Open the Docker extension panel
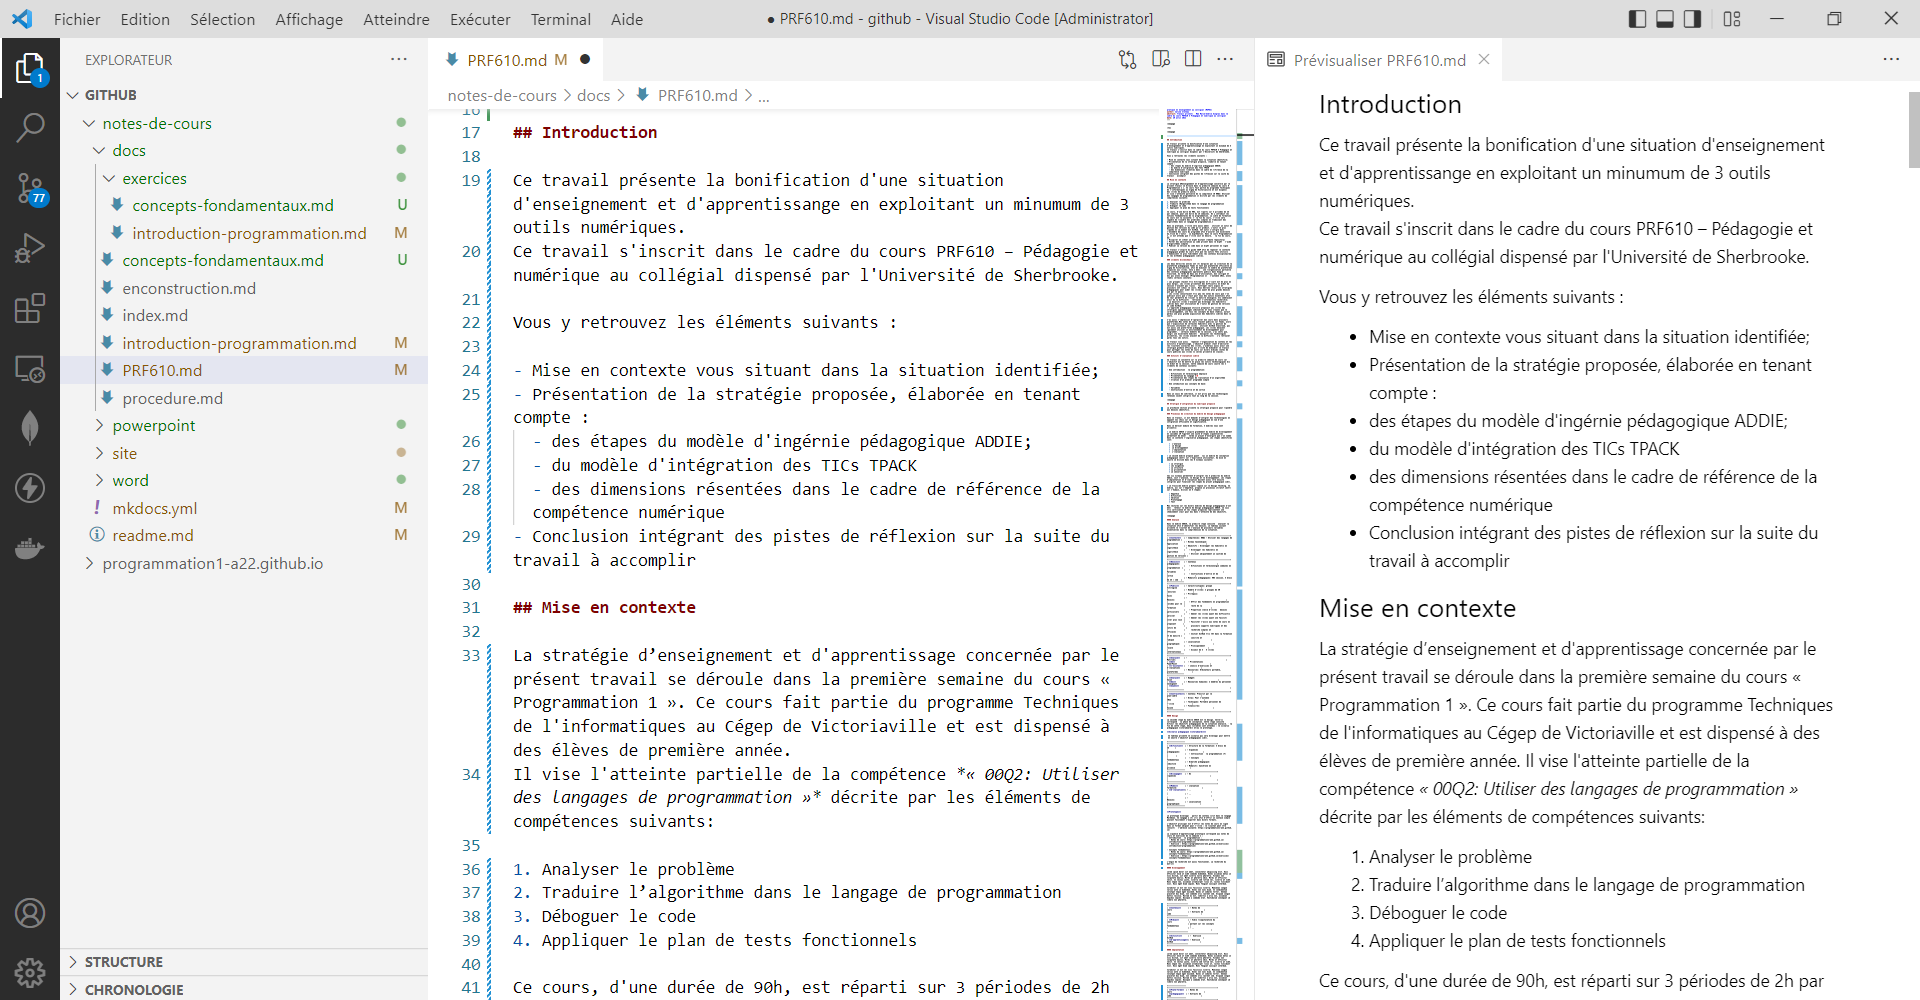 click(x=30, y=548)
